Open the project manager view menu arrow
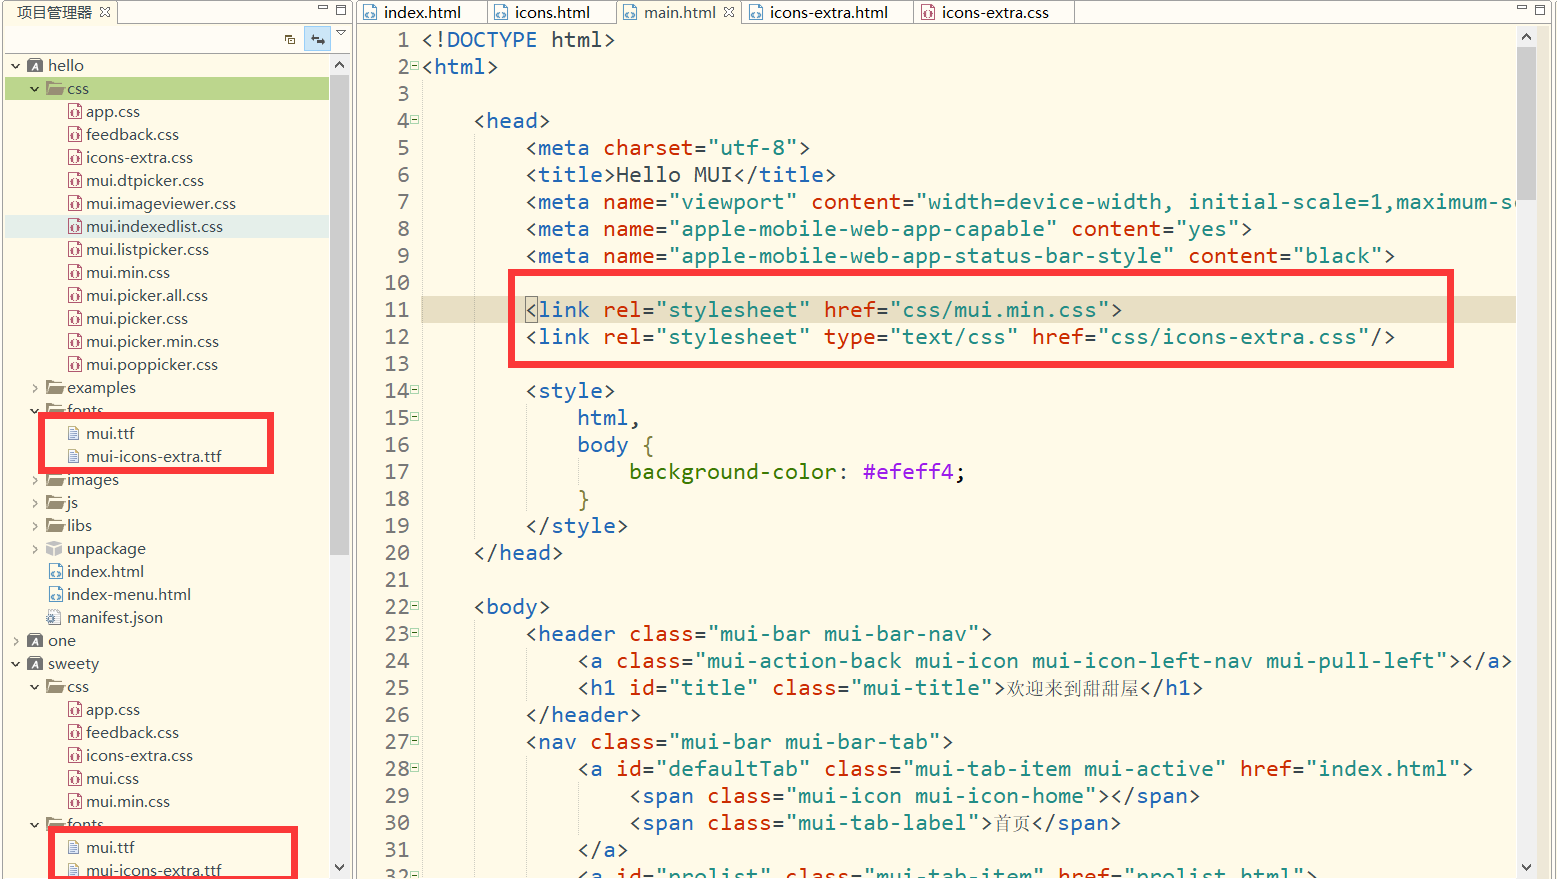1557x879 pixels. [x=341, y=33]
